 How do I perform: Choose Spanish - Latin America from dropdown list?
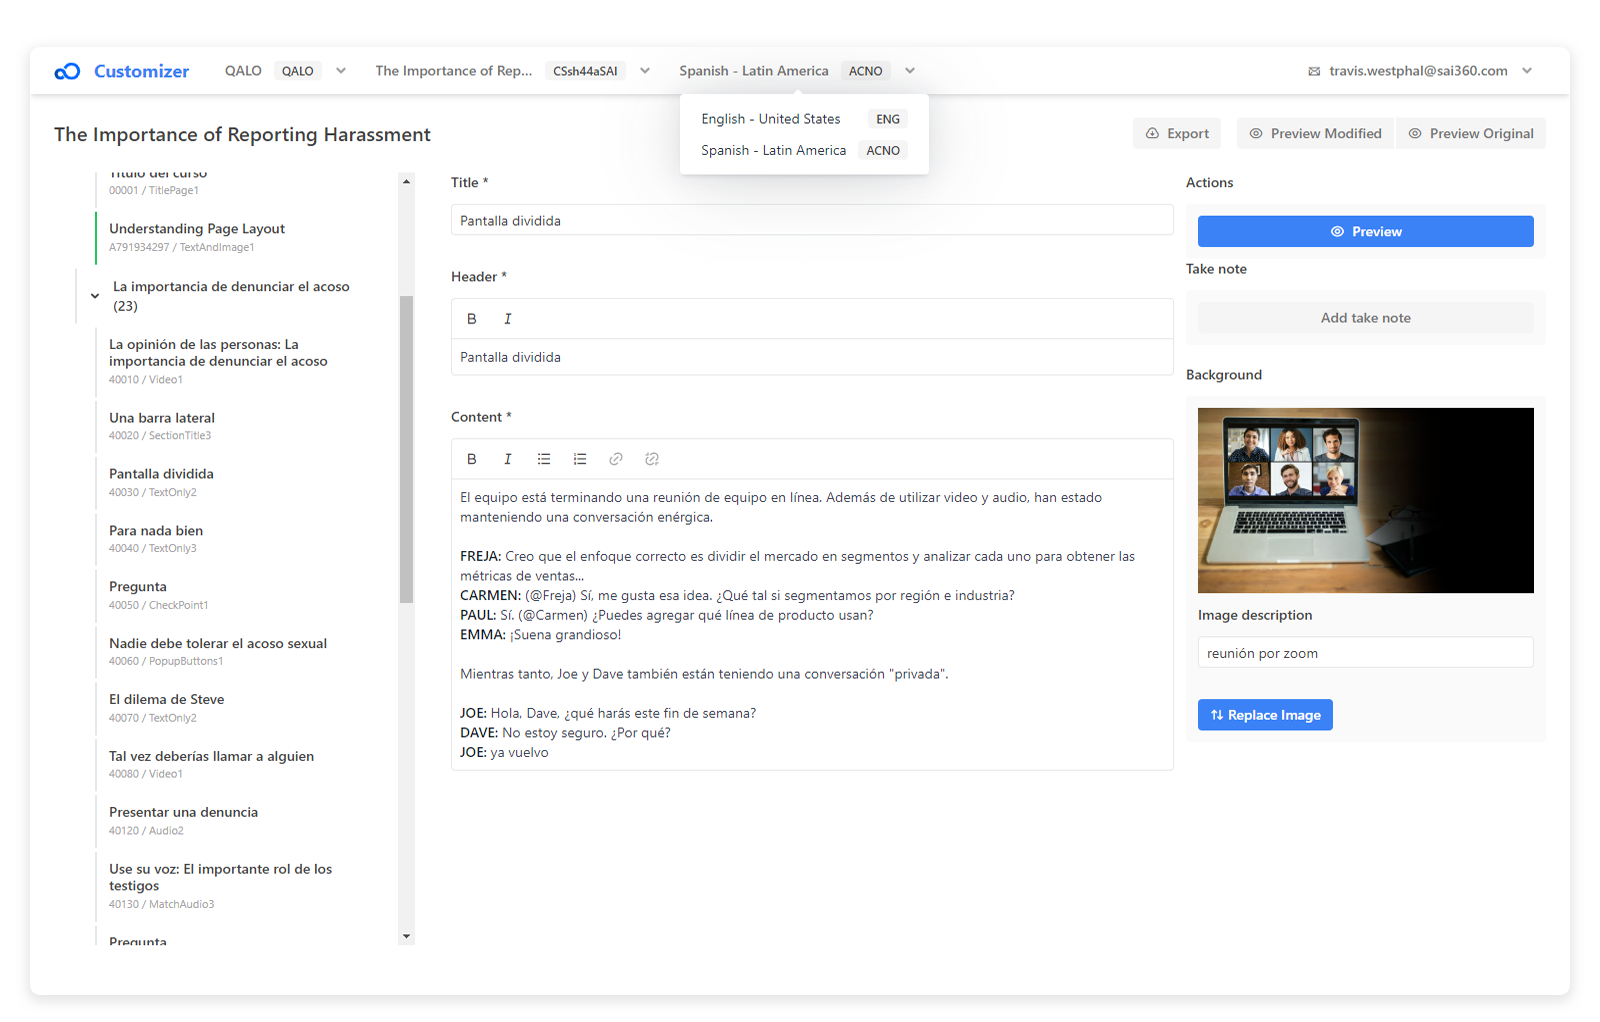(804, 150)
